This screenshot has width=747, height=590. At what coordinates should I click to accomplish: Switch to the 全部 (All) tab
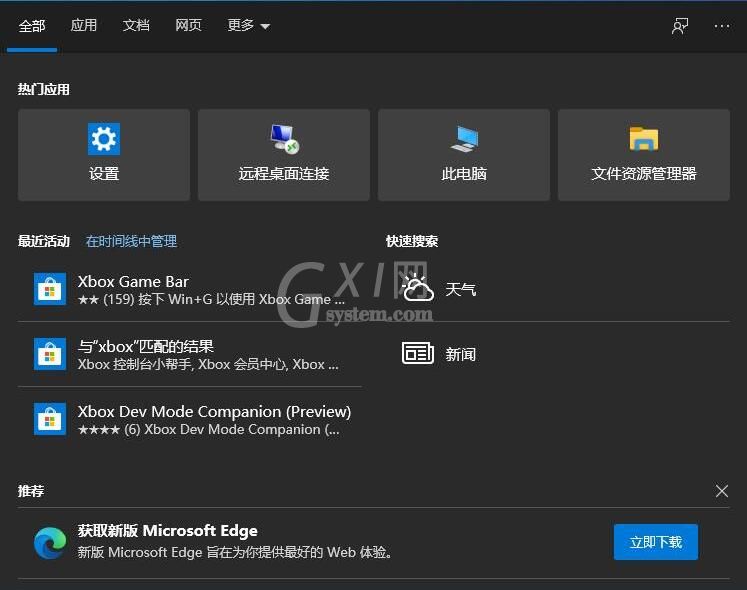pyautogui.click(x=32, y=26)
